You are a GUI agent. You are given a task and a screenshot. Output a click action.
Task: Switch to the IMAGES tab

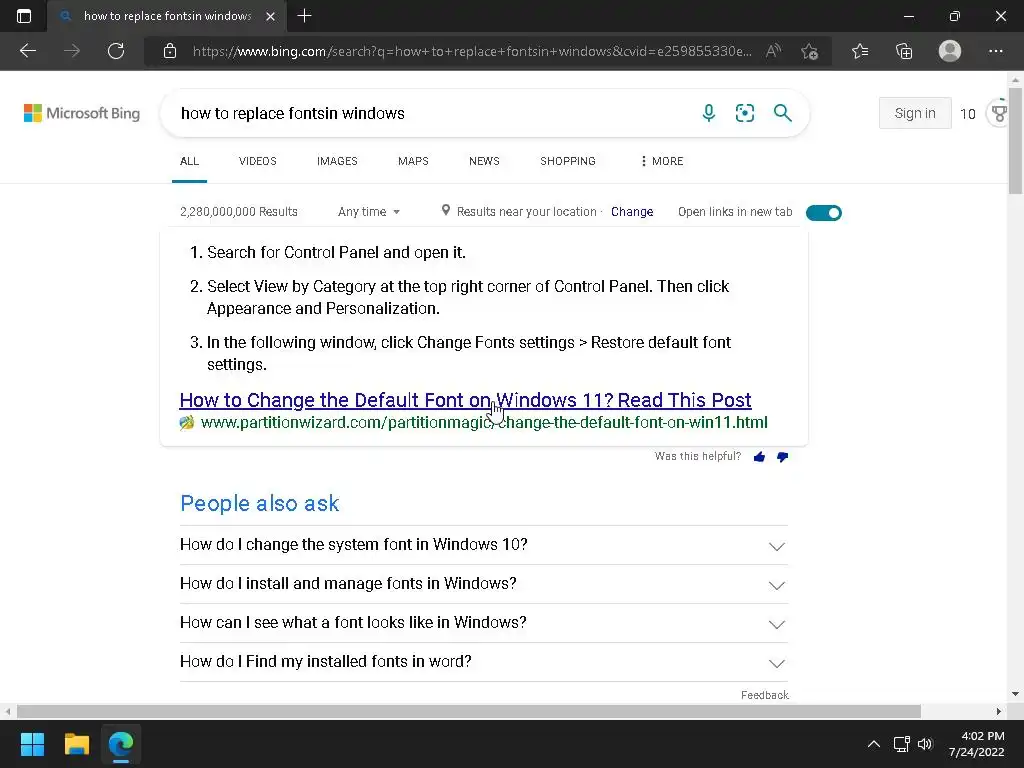tap(337, 161)
